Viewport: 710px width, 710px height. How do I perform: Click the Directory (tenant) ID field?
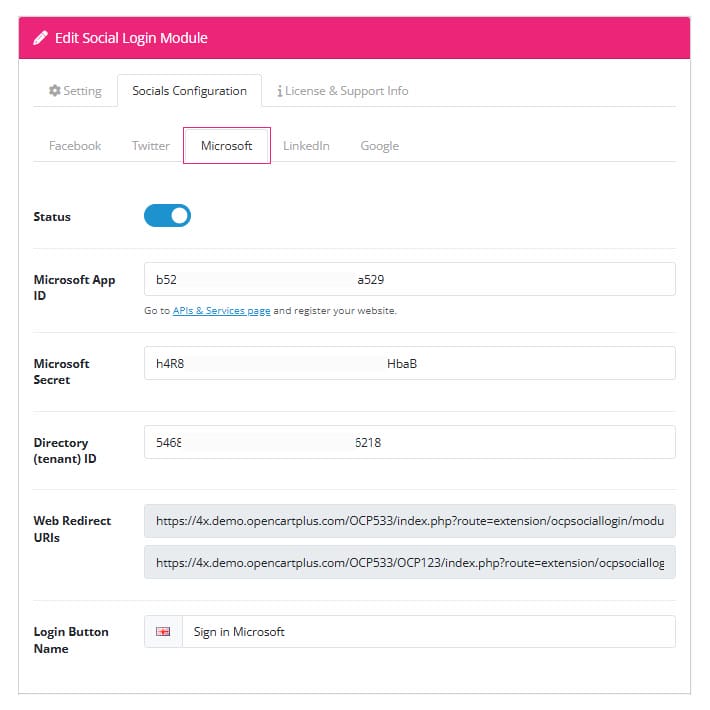(410, 442)
